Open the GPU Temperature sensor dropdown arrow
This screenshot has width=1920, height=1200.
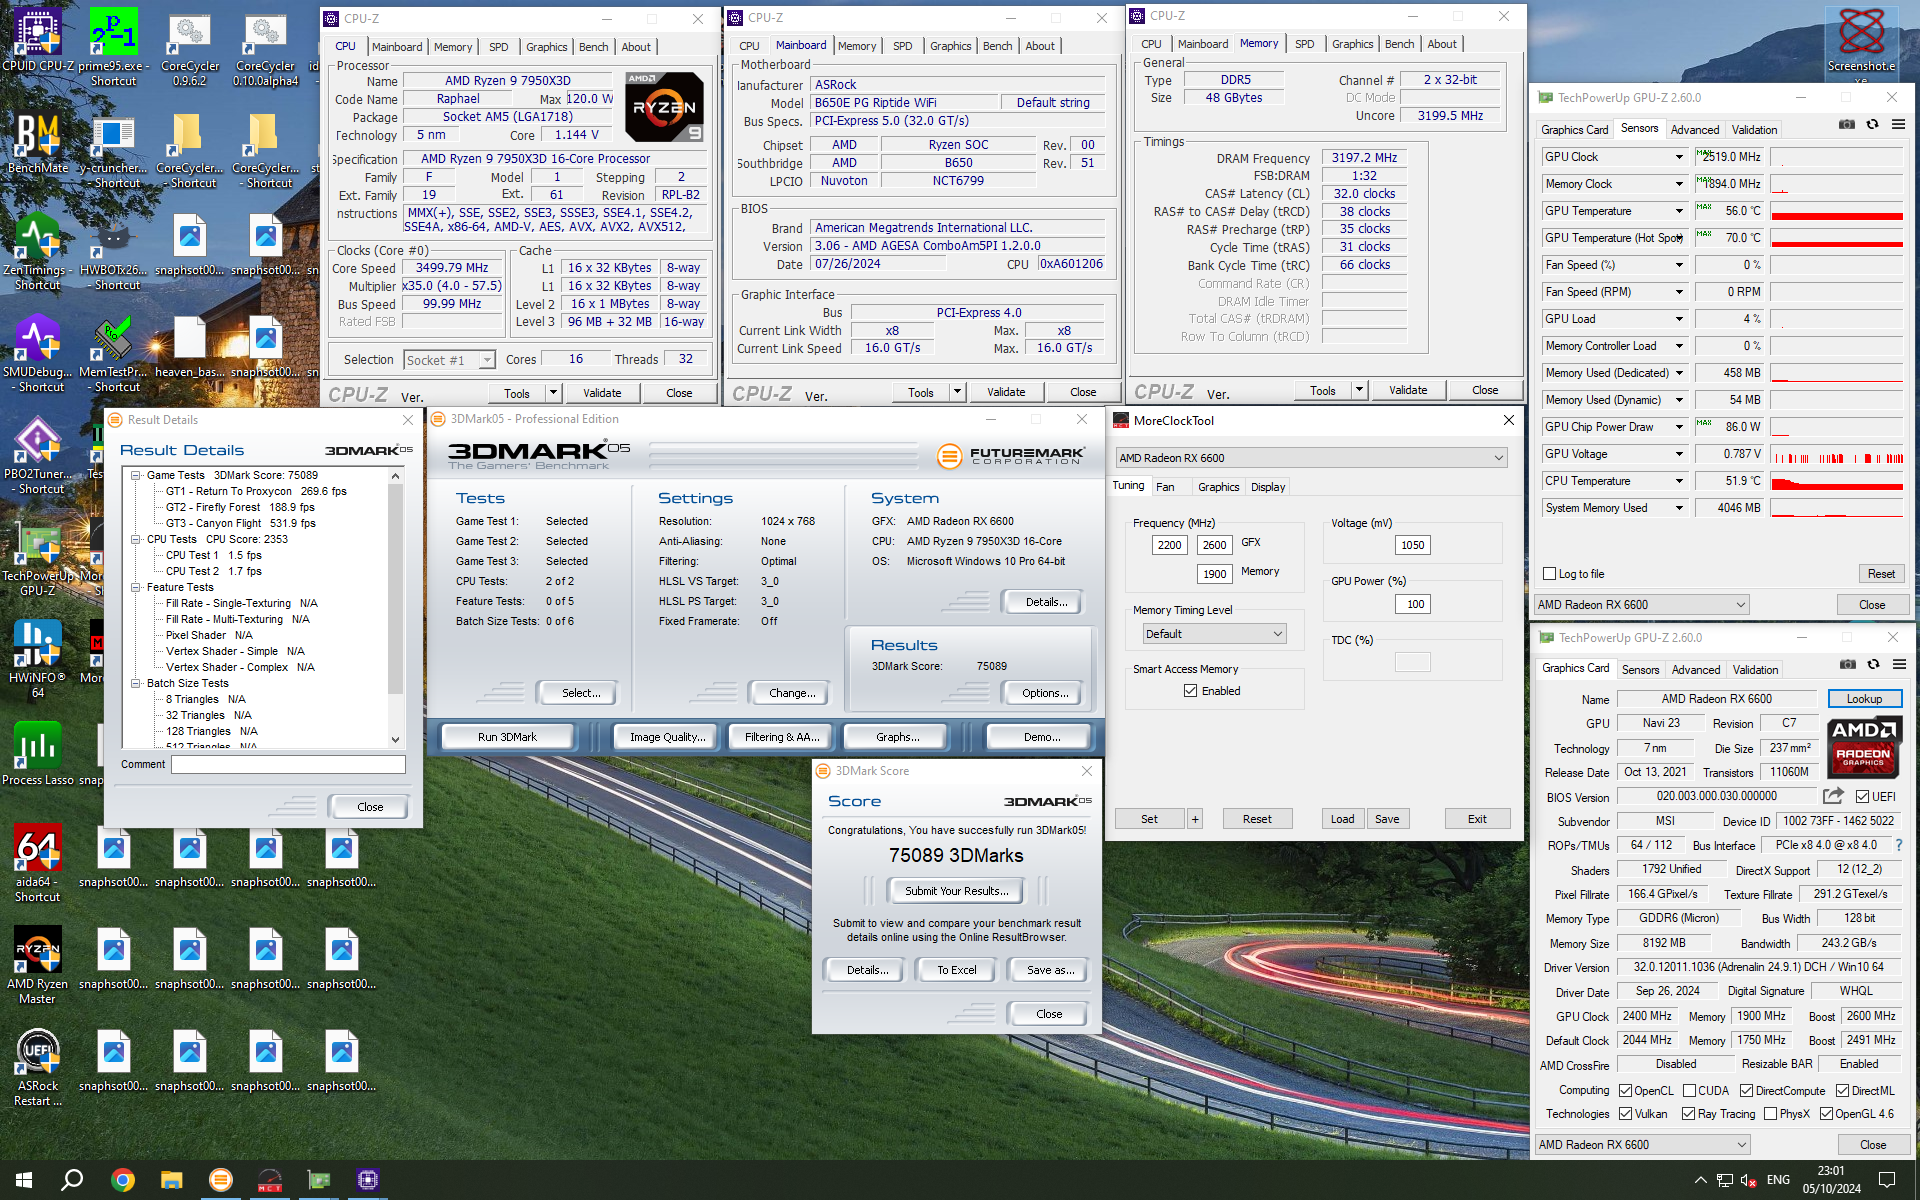(1679, 211)
